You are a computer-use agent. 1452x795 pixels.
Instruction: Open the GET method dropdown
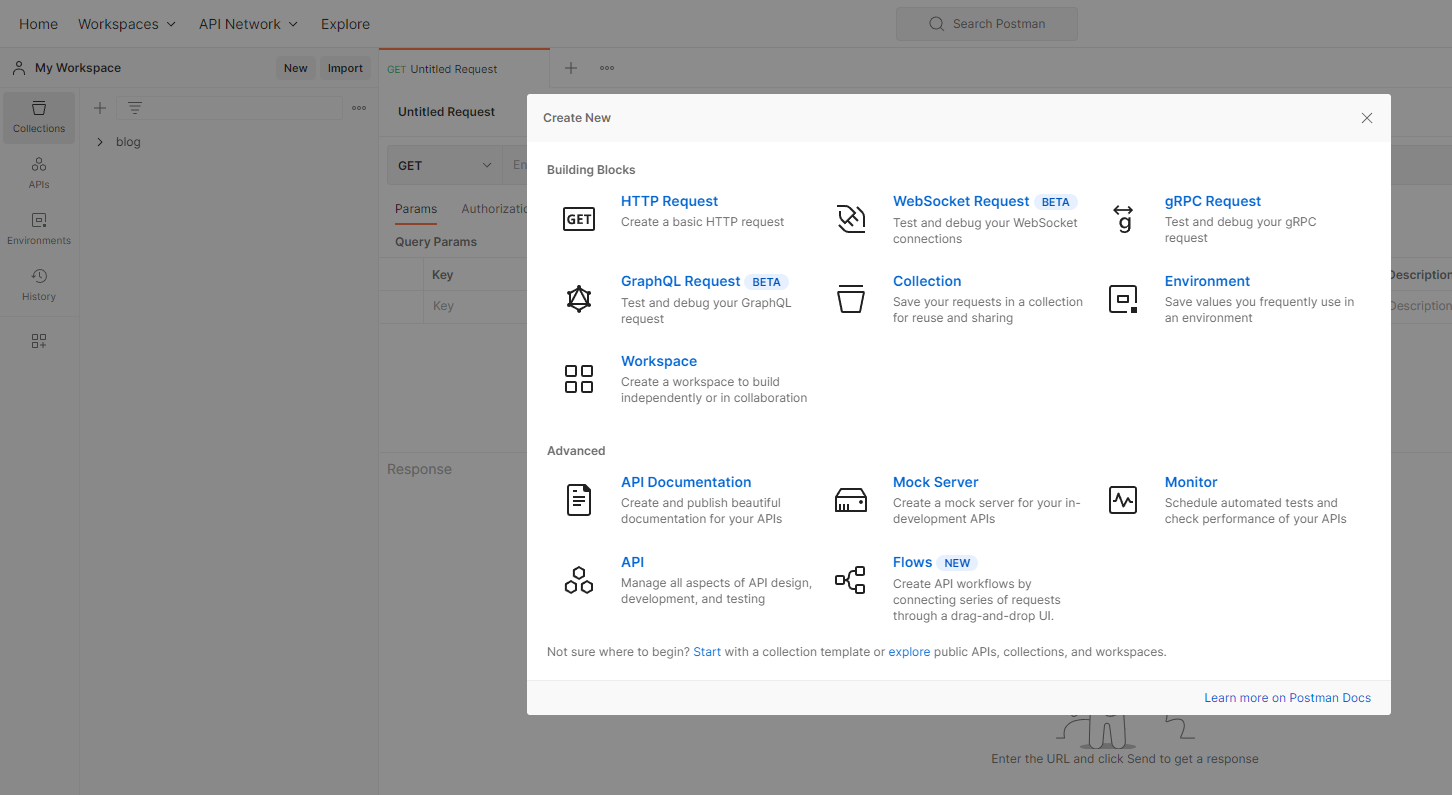click(444, 165)
